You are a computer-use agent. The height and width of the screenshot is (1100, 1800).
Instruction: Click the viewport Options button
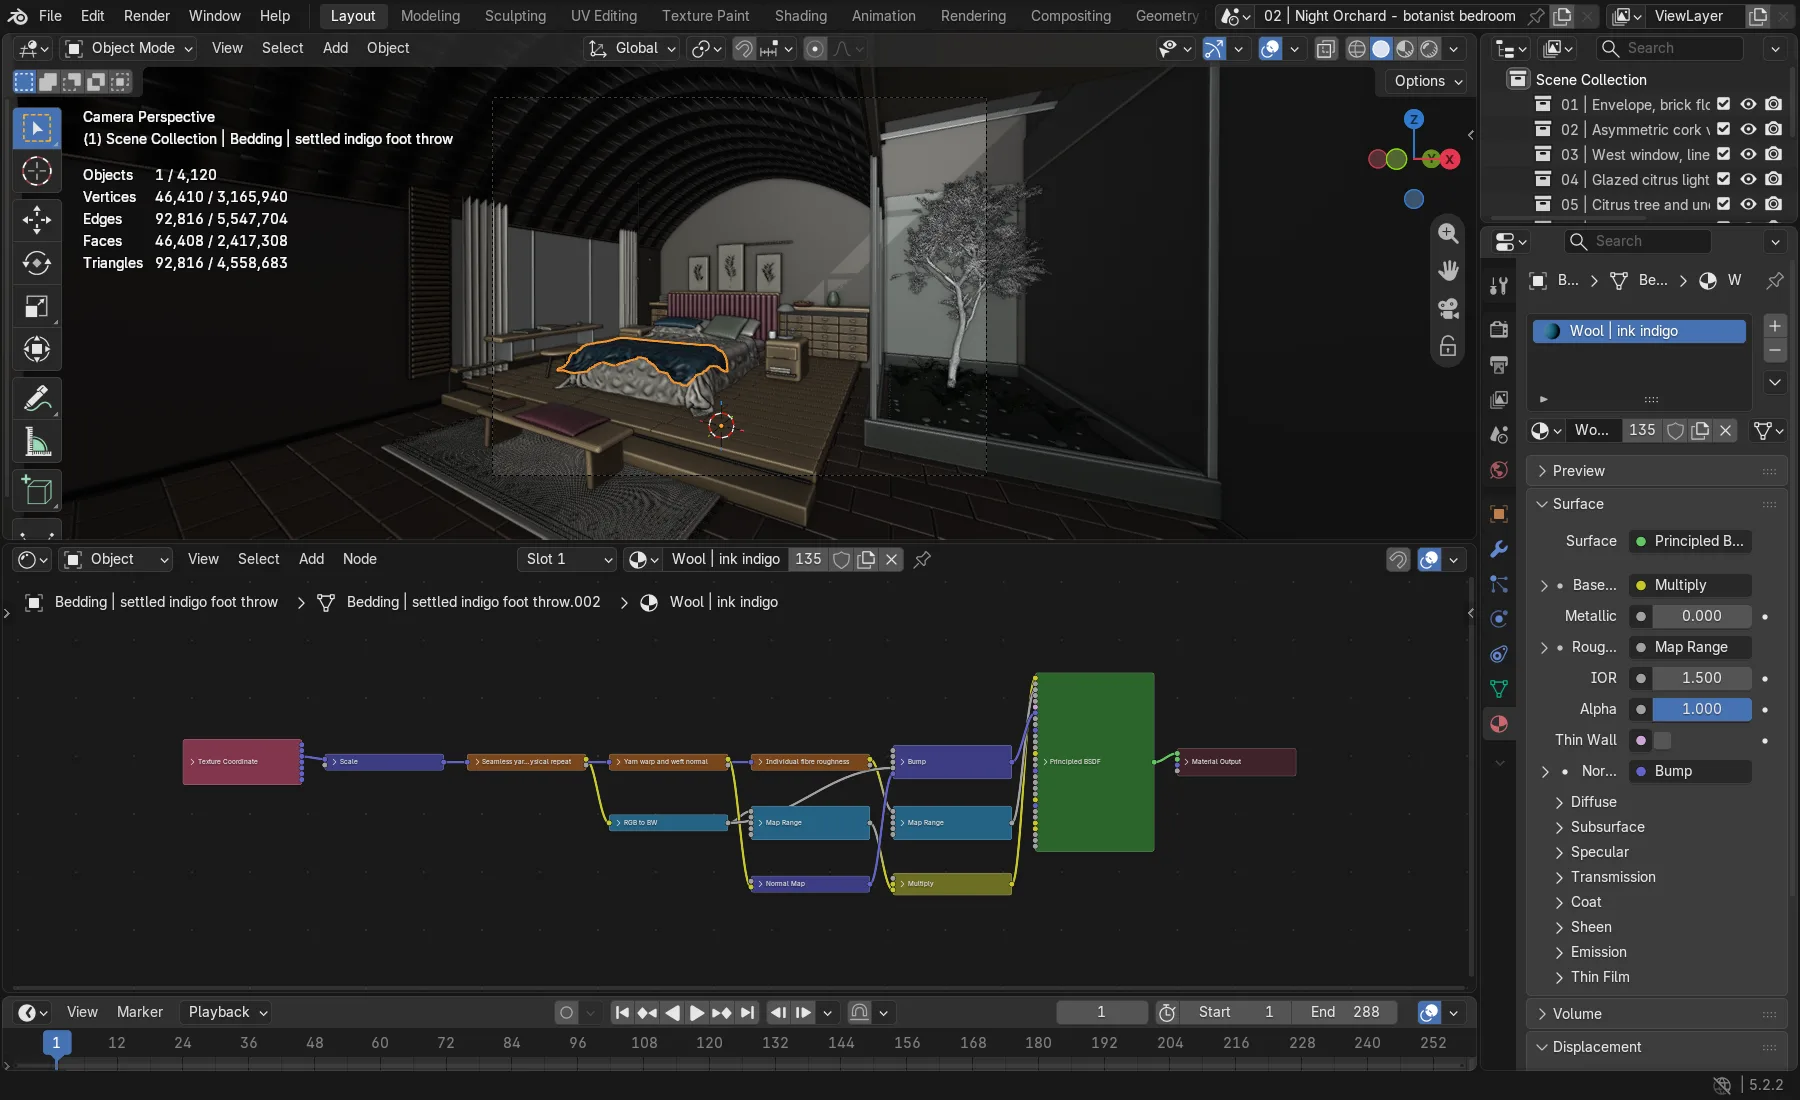click(x=1427, y=81)
